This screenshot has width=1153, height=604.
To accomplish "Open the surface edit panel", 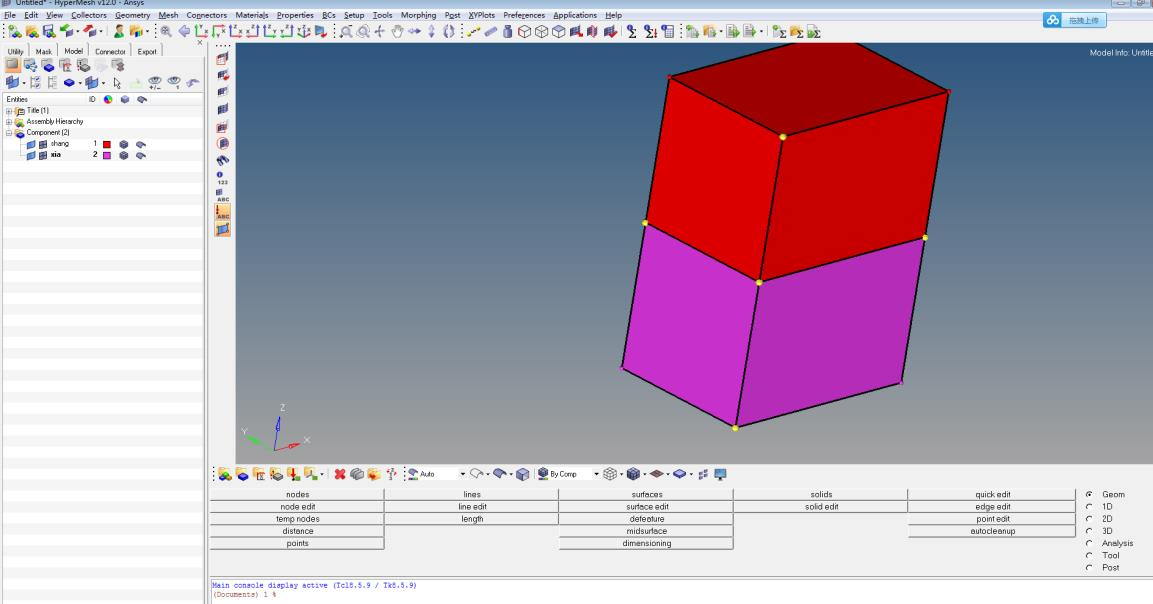I will tap(646, 507).
